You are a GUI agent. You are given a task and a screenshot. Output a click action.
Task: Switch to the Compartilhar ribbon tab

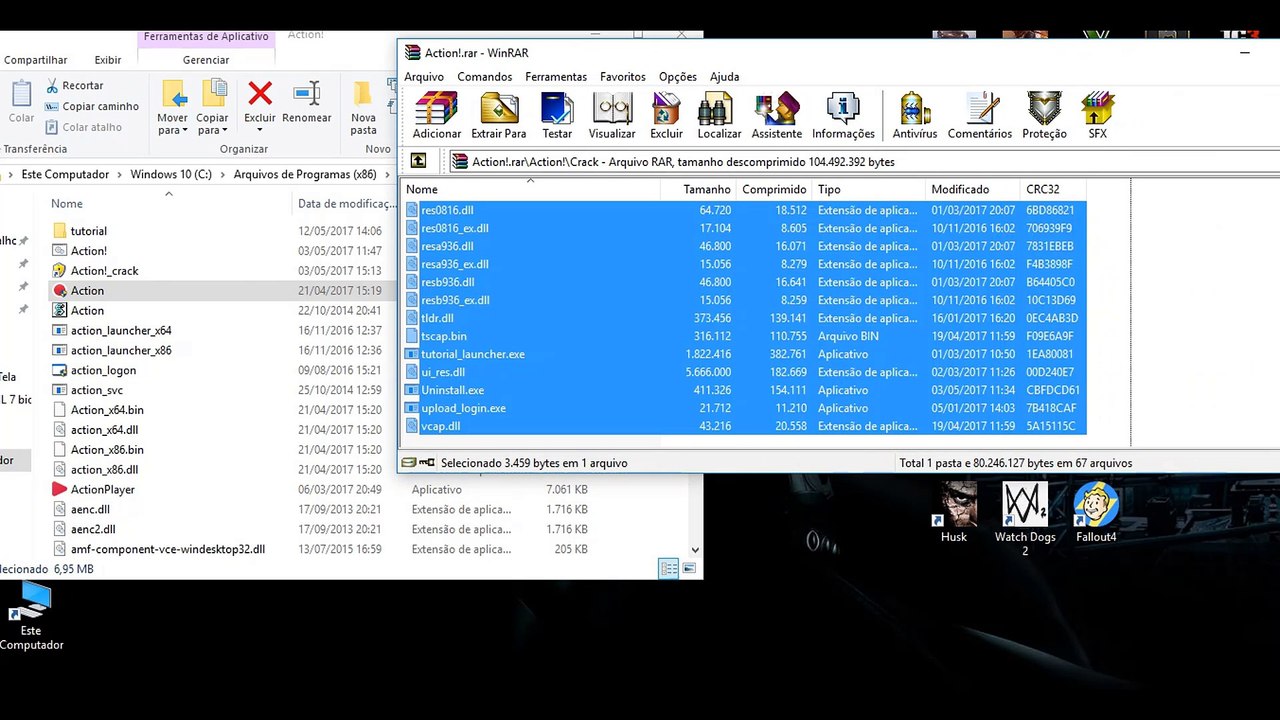(x=36, y=60)
